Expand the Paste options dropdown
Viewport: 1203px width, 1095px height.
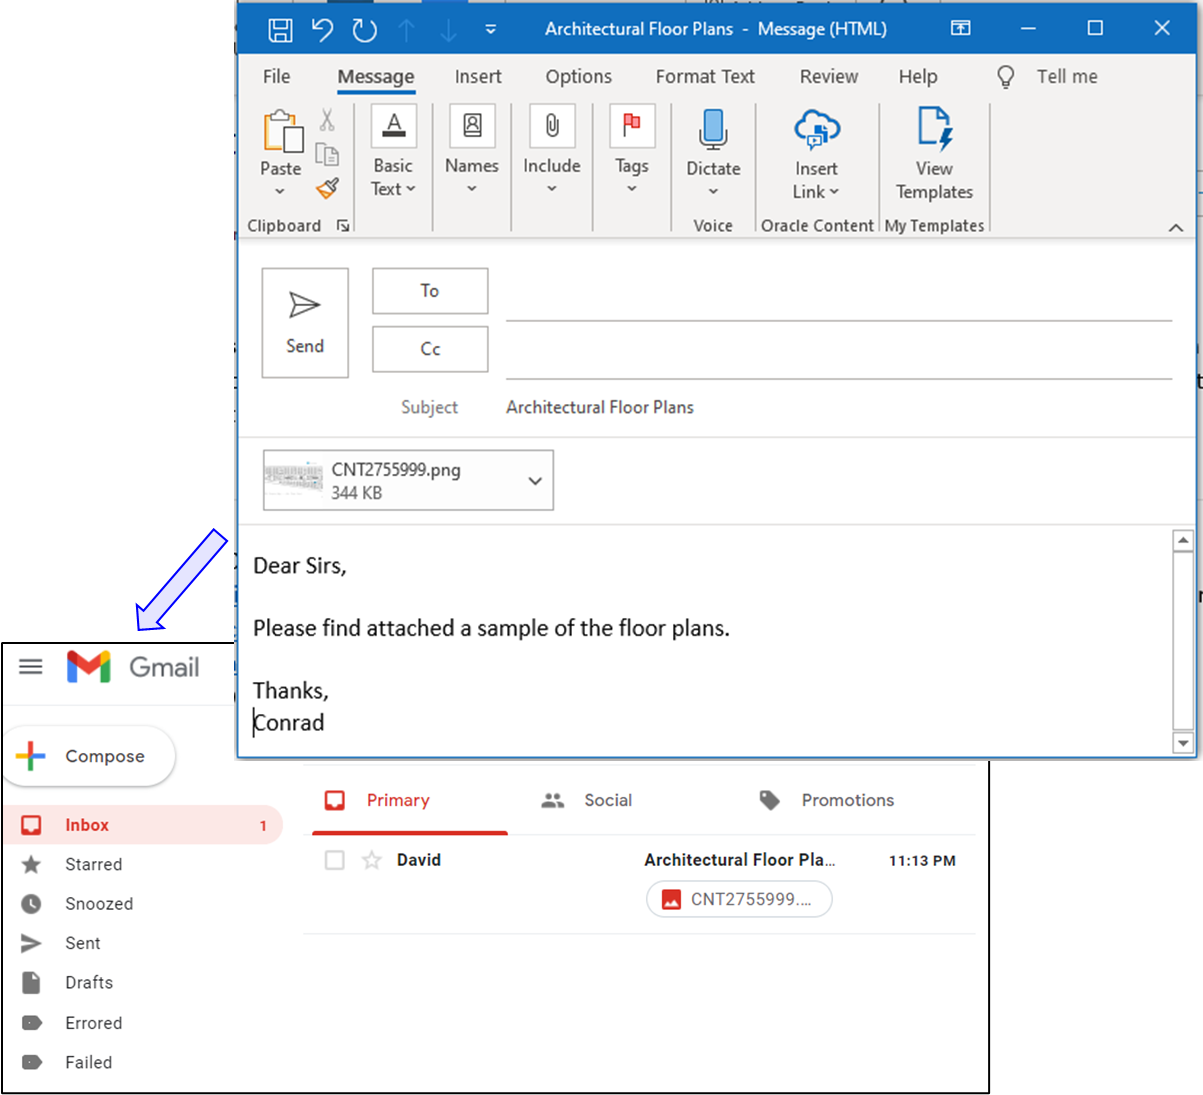tap(280, 189)
